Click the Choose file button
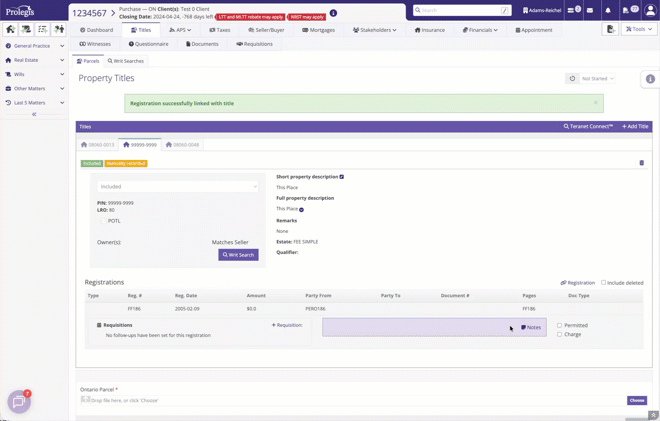This screenshot has height=421, width=660. 637,400
